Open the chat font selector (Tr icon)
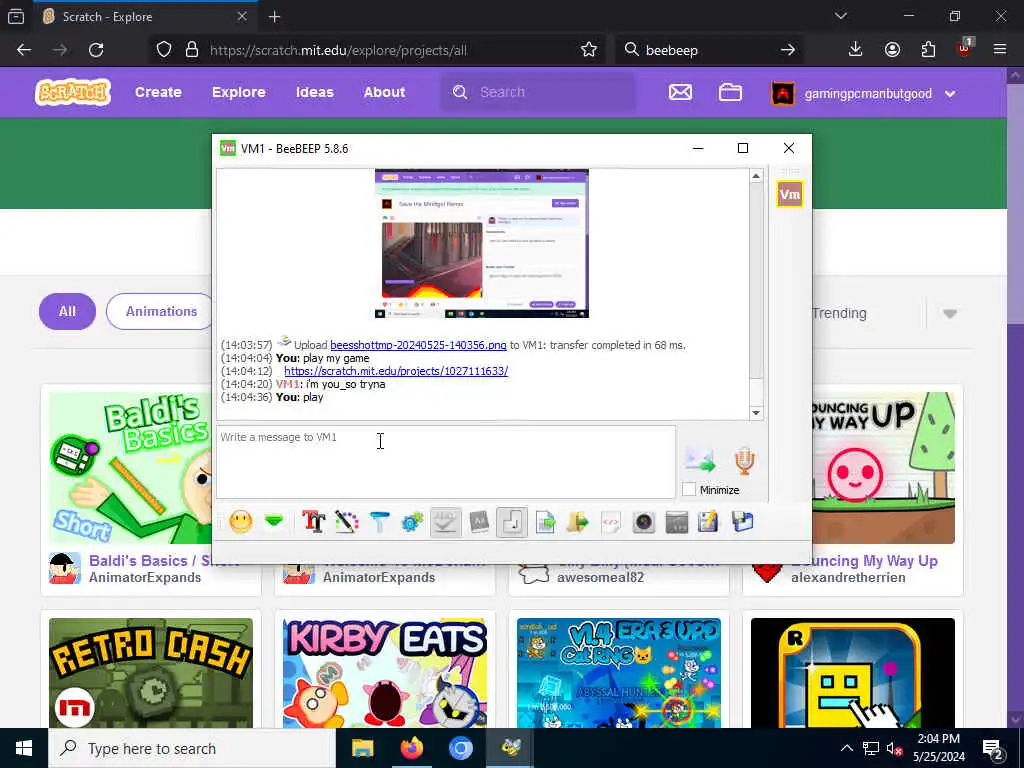Viewport: 1024px width, 768px height. (x=313, y=521)
